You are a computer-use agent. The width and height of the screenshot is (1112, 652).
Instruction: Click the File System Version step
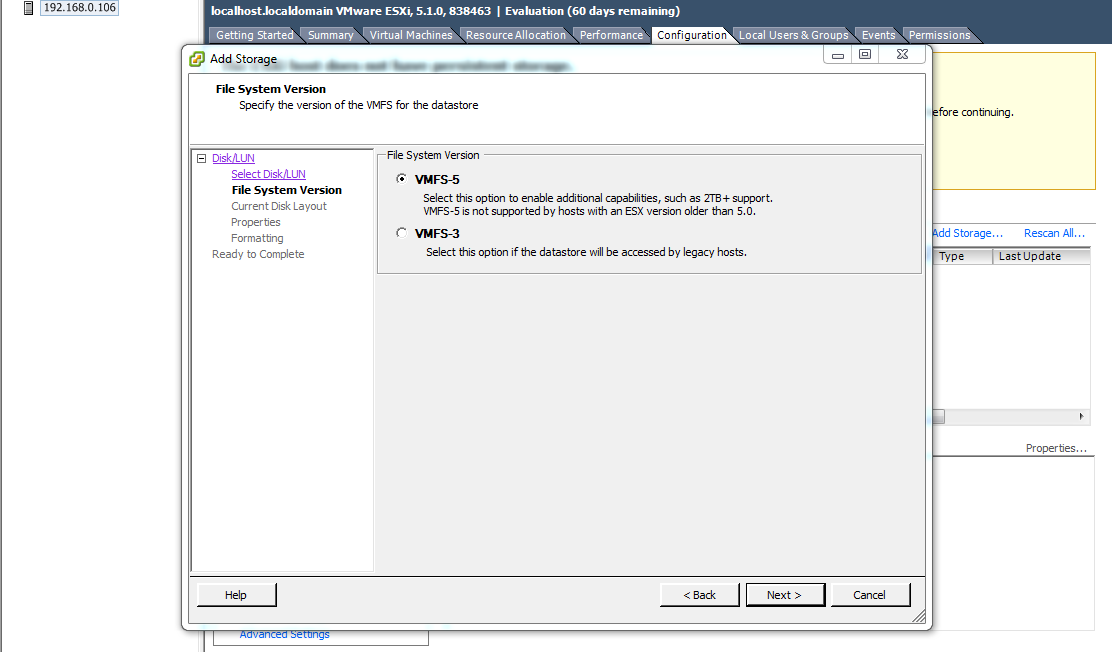coord(287,190)
